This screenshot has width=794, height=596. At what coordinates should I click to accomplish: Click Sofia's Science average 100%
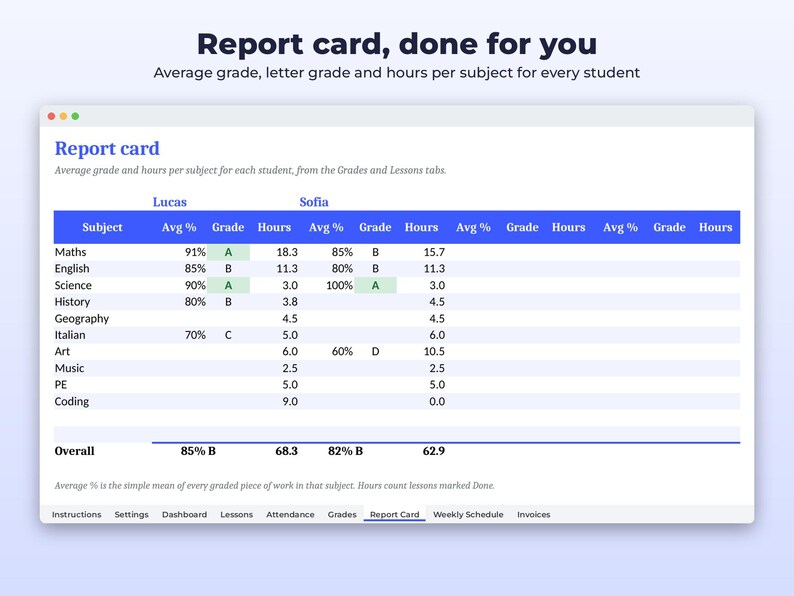(339, 285)
